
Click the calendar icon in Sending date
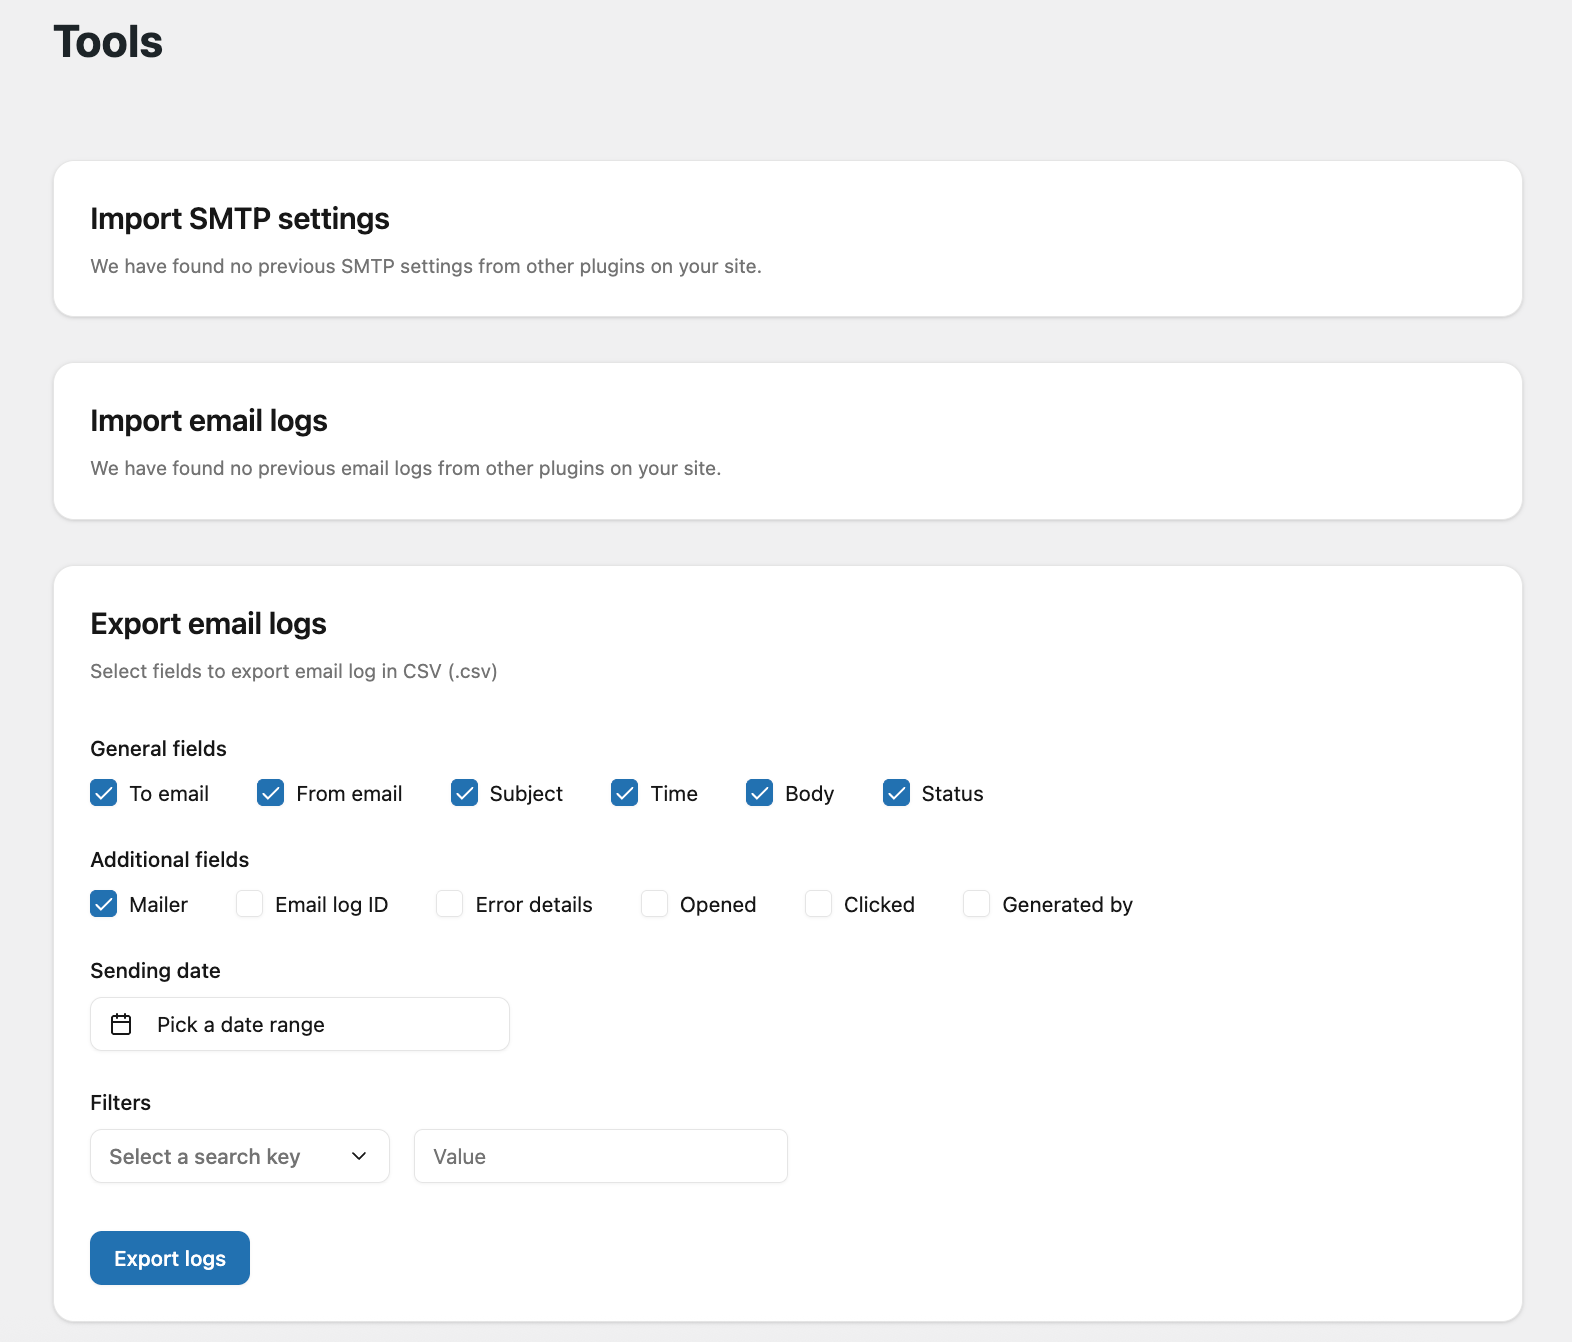pos(121,1024)
